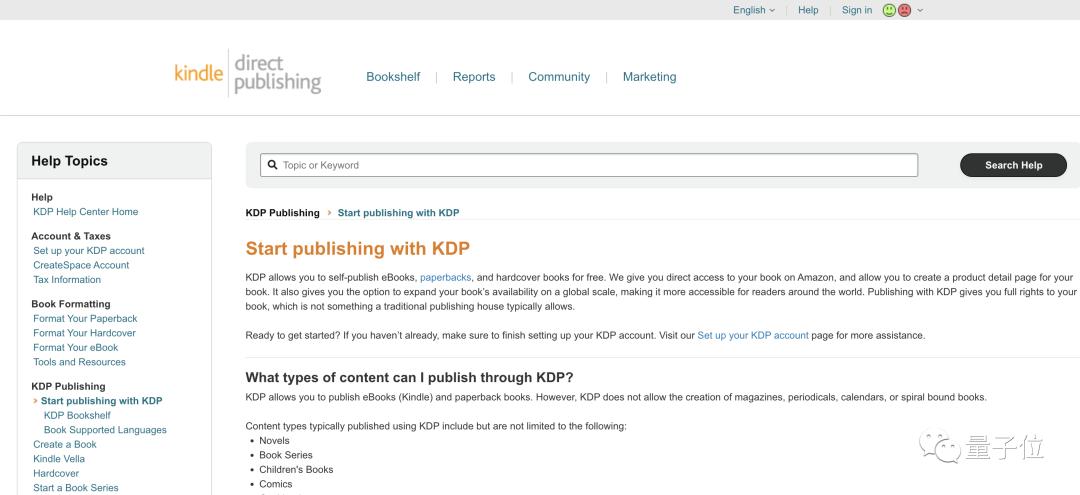This screenshot has height=495, width=1080.
Task: Open KDP Help Center Home in sidebar
Action: tap(85, 212)
